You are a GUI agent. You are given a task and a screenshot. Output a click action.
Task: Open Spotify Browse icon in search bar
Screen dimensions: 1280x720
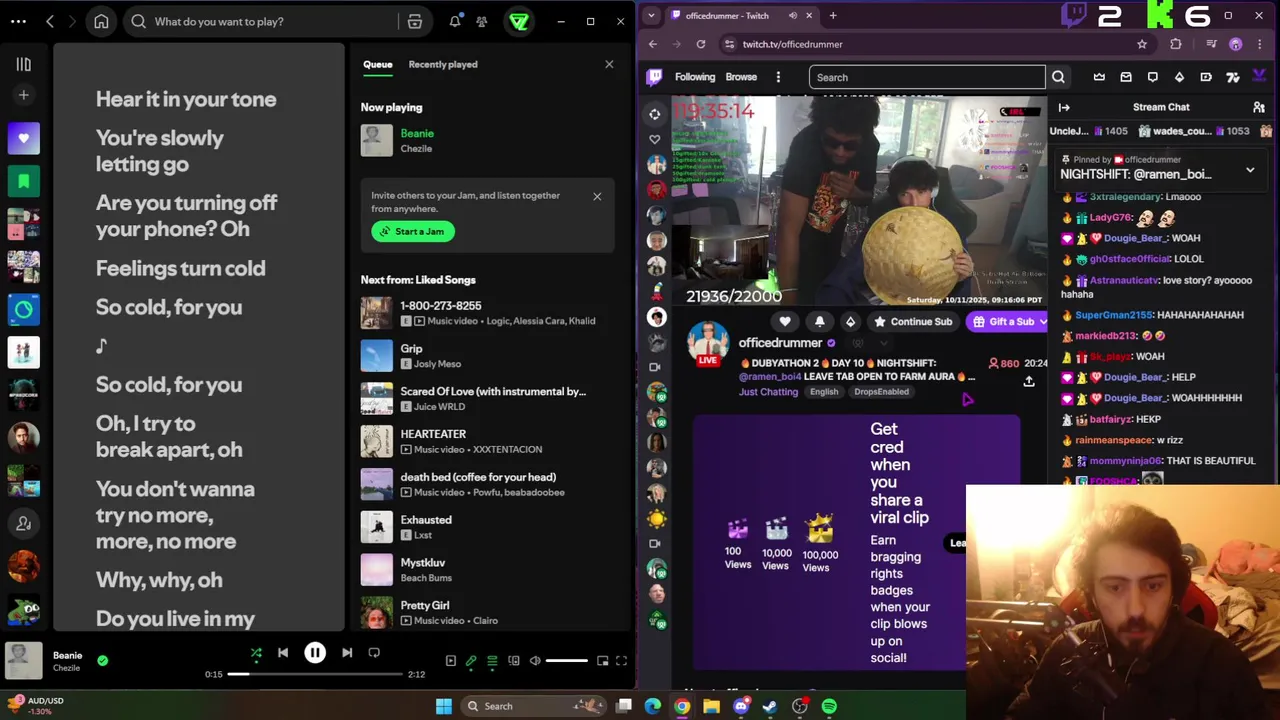coord(414,21)
